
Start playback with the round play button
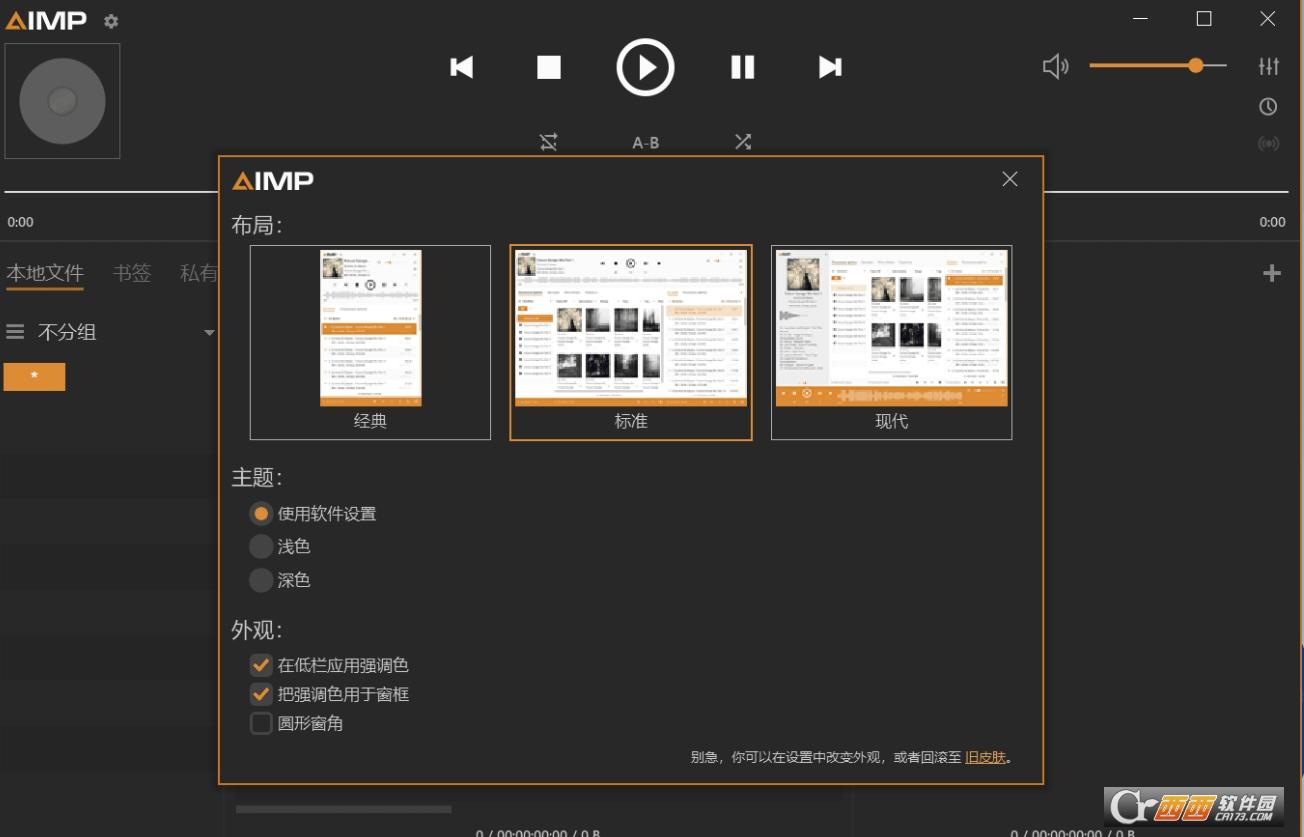click(x=645, y=67)
